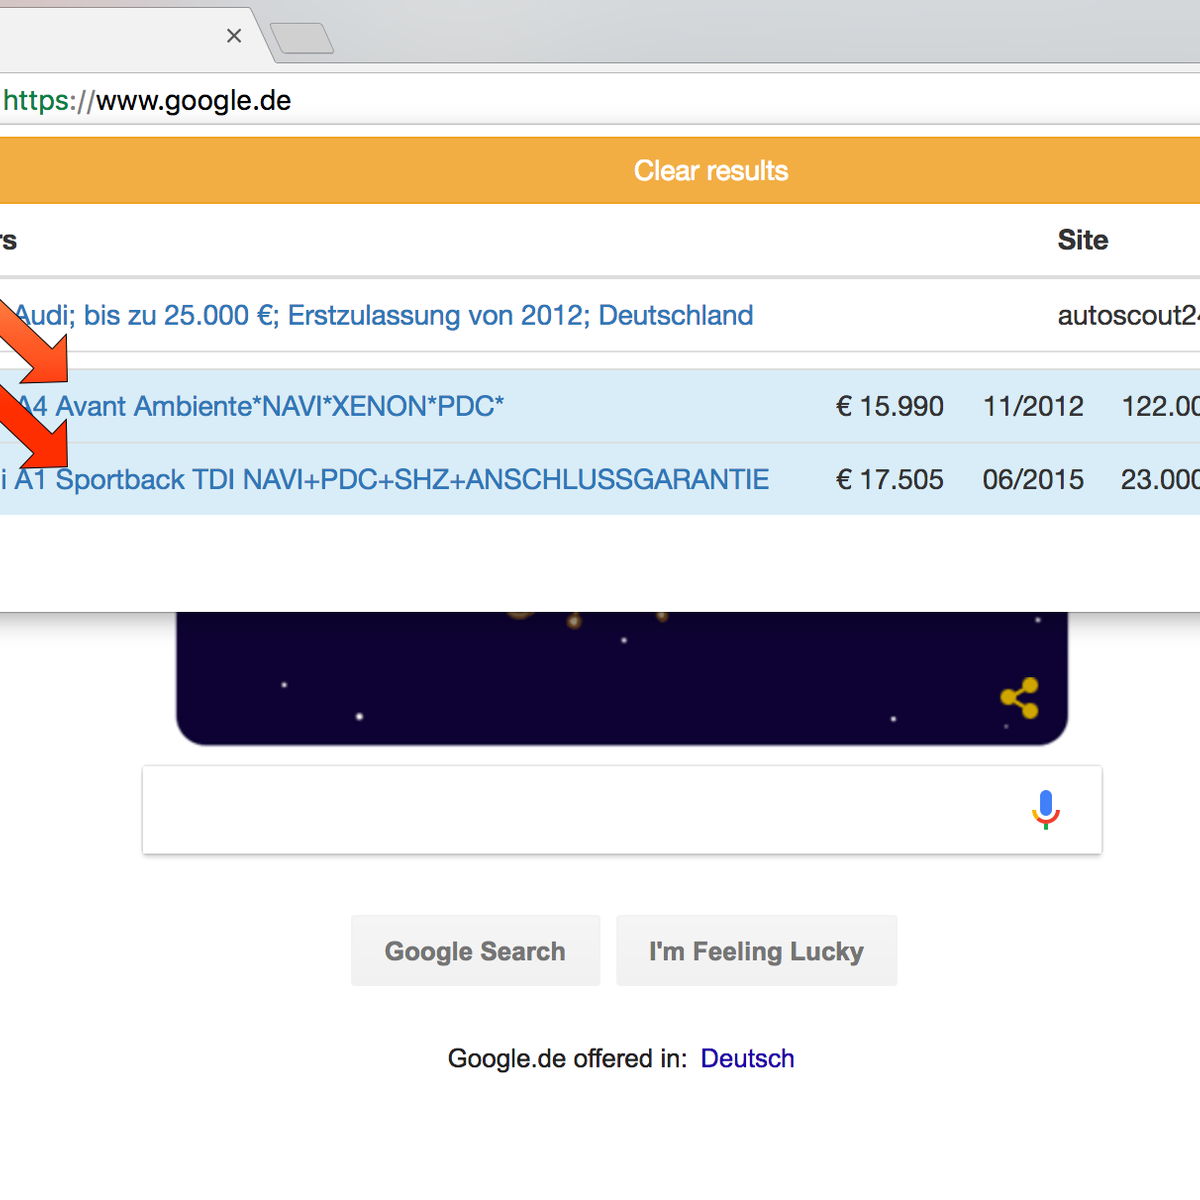Click the price € 15.990
This screenshot has width=1200, height=1200.
[889, 406]
